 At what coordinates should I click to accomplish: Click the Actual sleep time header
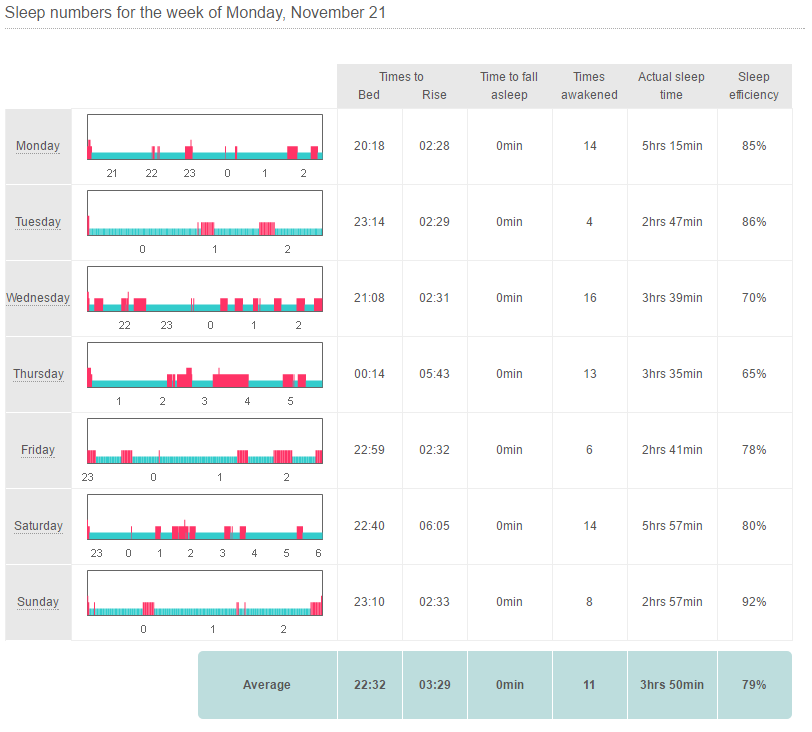671,86
